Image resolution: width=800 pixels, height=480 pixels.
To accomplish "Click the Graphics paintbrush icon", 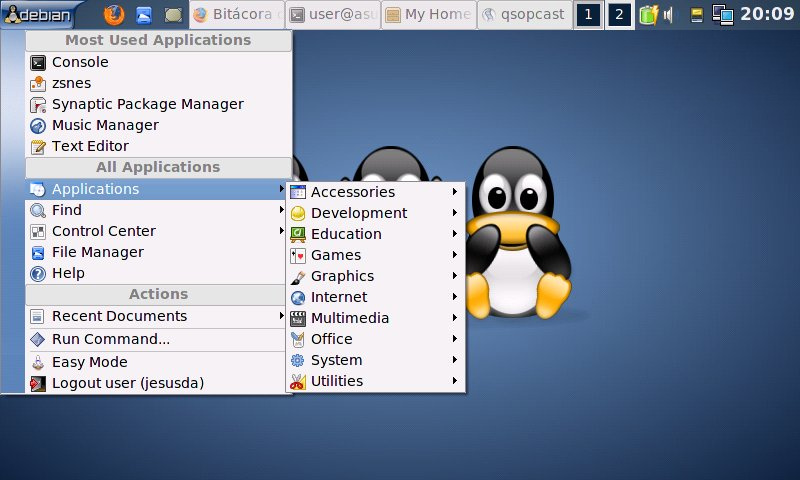I will 298,277.
